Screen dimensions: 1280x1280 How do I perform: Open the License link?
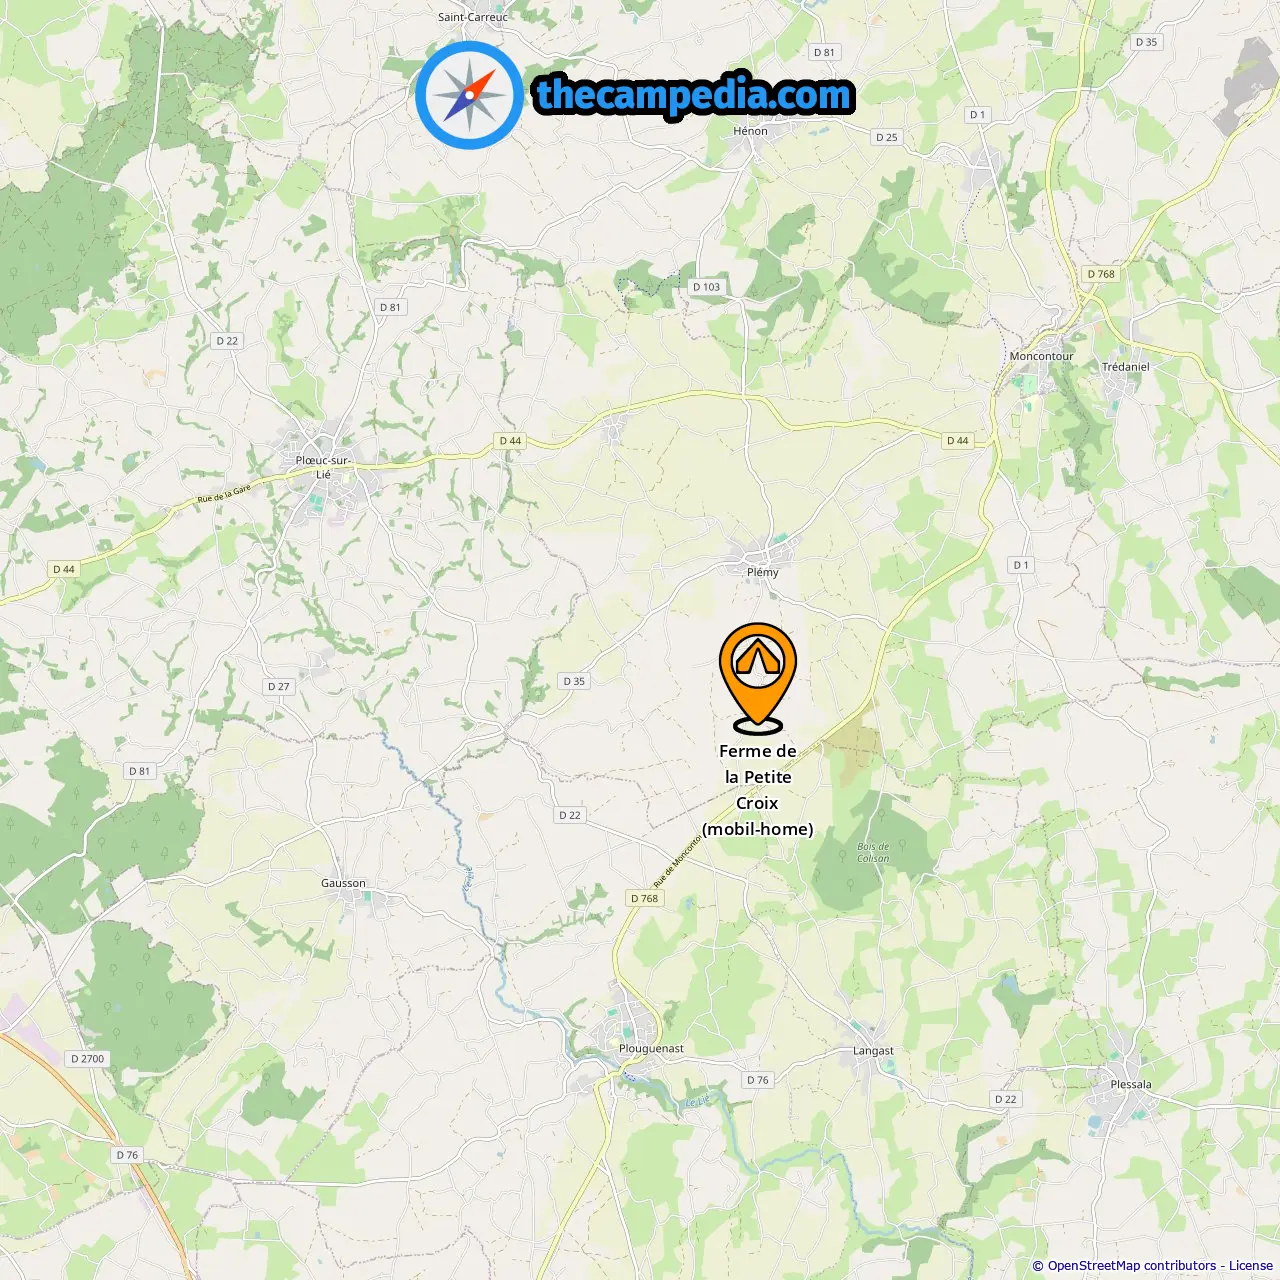point(1251,1266)
